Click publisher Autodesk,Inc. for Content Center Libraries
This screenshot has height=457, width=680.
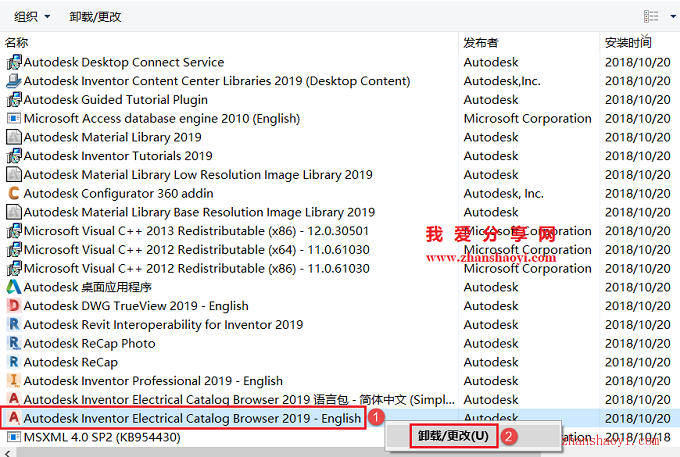502,81
